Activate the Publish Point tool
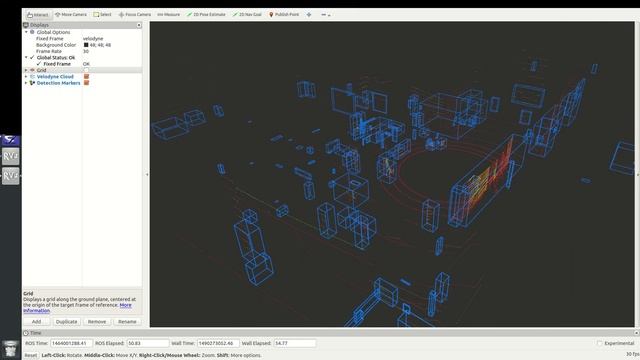 pos(284,15)
